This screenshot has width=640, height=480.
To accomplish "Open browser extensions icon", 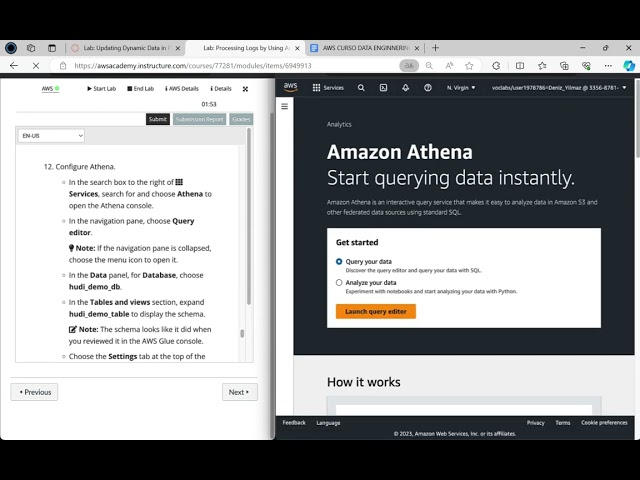I will pyautogui.click(x=496, y=65).
